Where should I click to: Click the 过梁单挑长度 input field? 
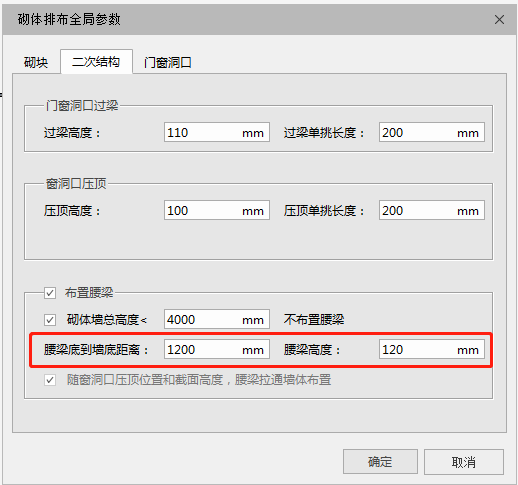pyautogui.click(x=432, y=132)
